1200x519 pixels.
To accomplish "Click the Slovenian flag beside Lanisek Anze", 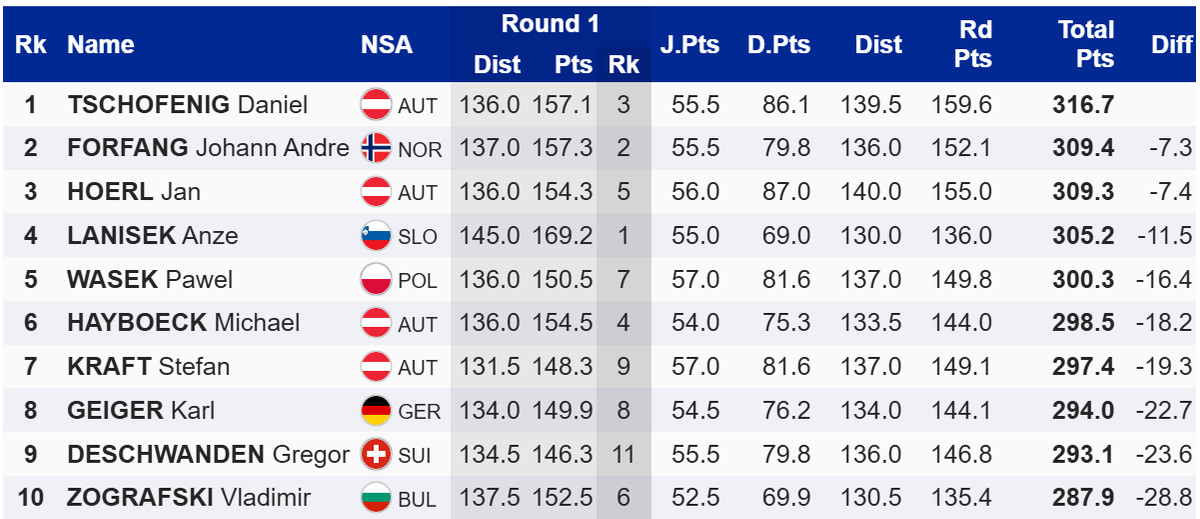I will coord(376,236).
